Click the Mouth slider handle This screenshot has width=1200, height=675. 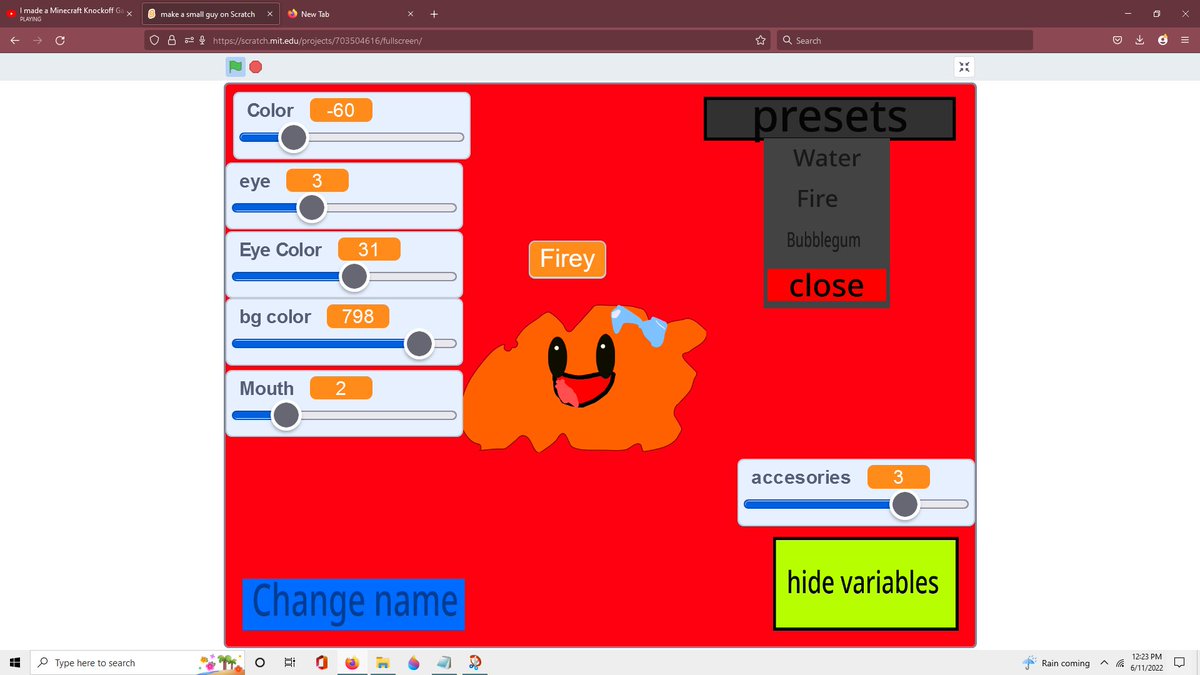click(286, 415)
